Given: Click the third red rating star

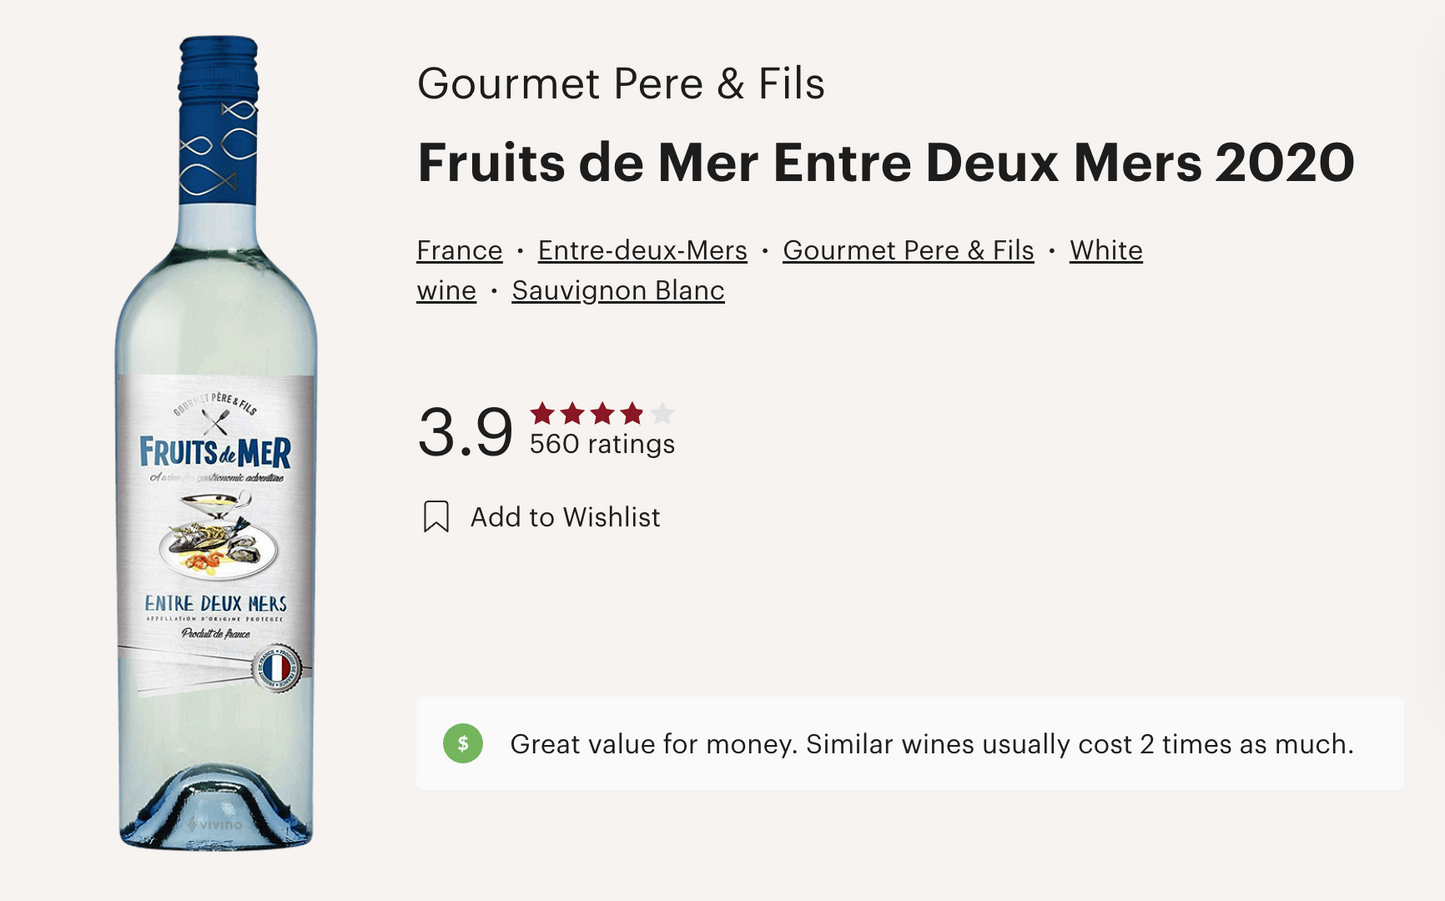Looking at the screenshot, I should click(602, 413).
